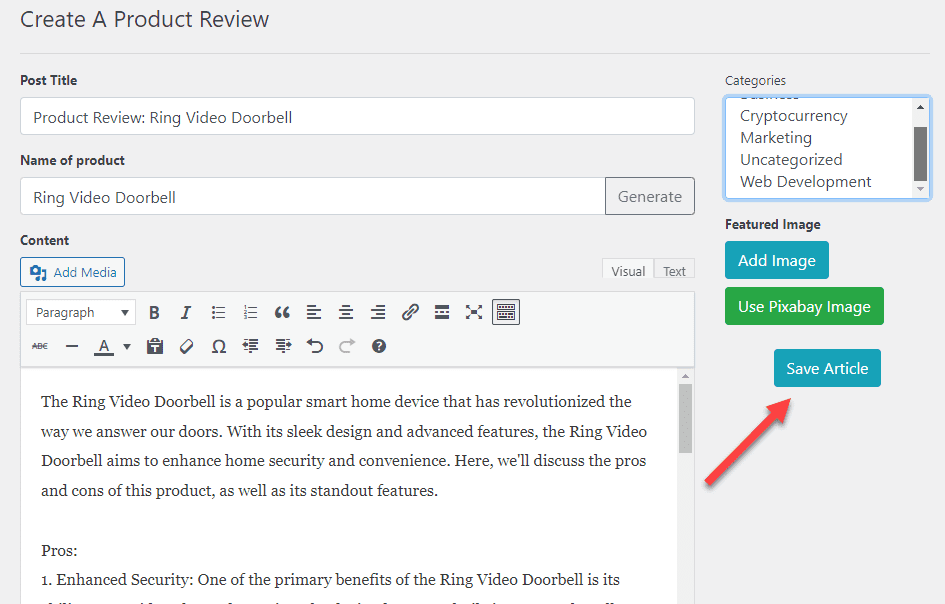This screenshot has width=945, height=604.
Task: Increase the paragraph indent
Action: [x=283, y=346]
